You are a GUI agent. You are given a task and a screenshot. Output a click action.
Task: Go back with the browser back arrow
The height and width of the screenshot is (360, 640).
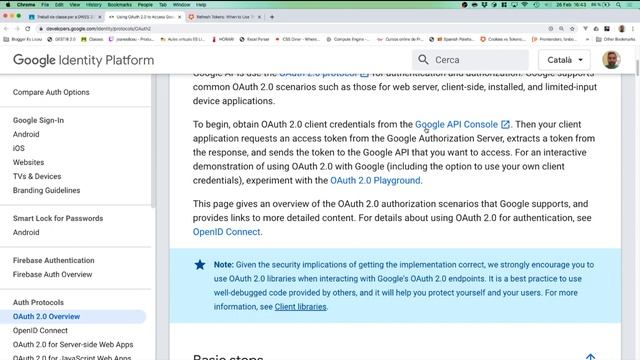[x=6, y=29]
